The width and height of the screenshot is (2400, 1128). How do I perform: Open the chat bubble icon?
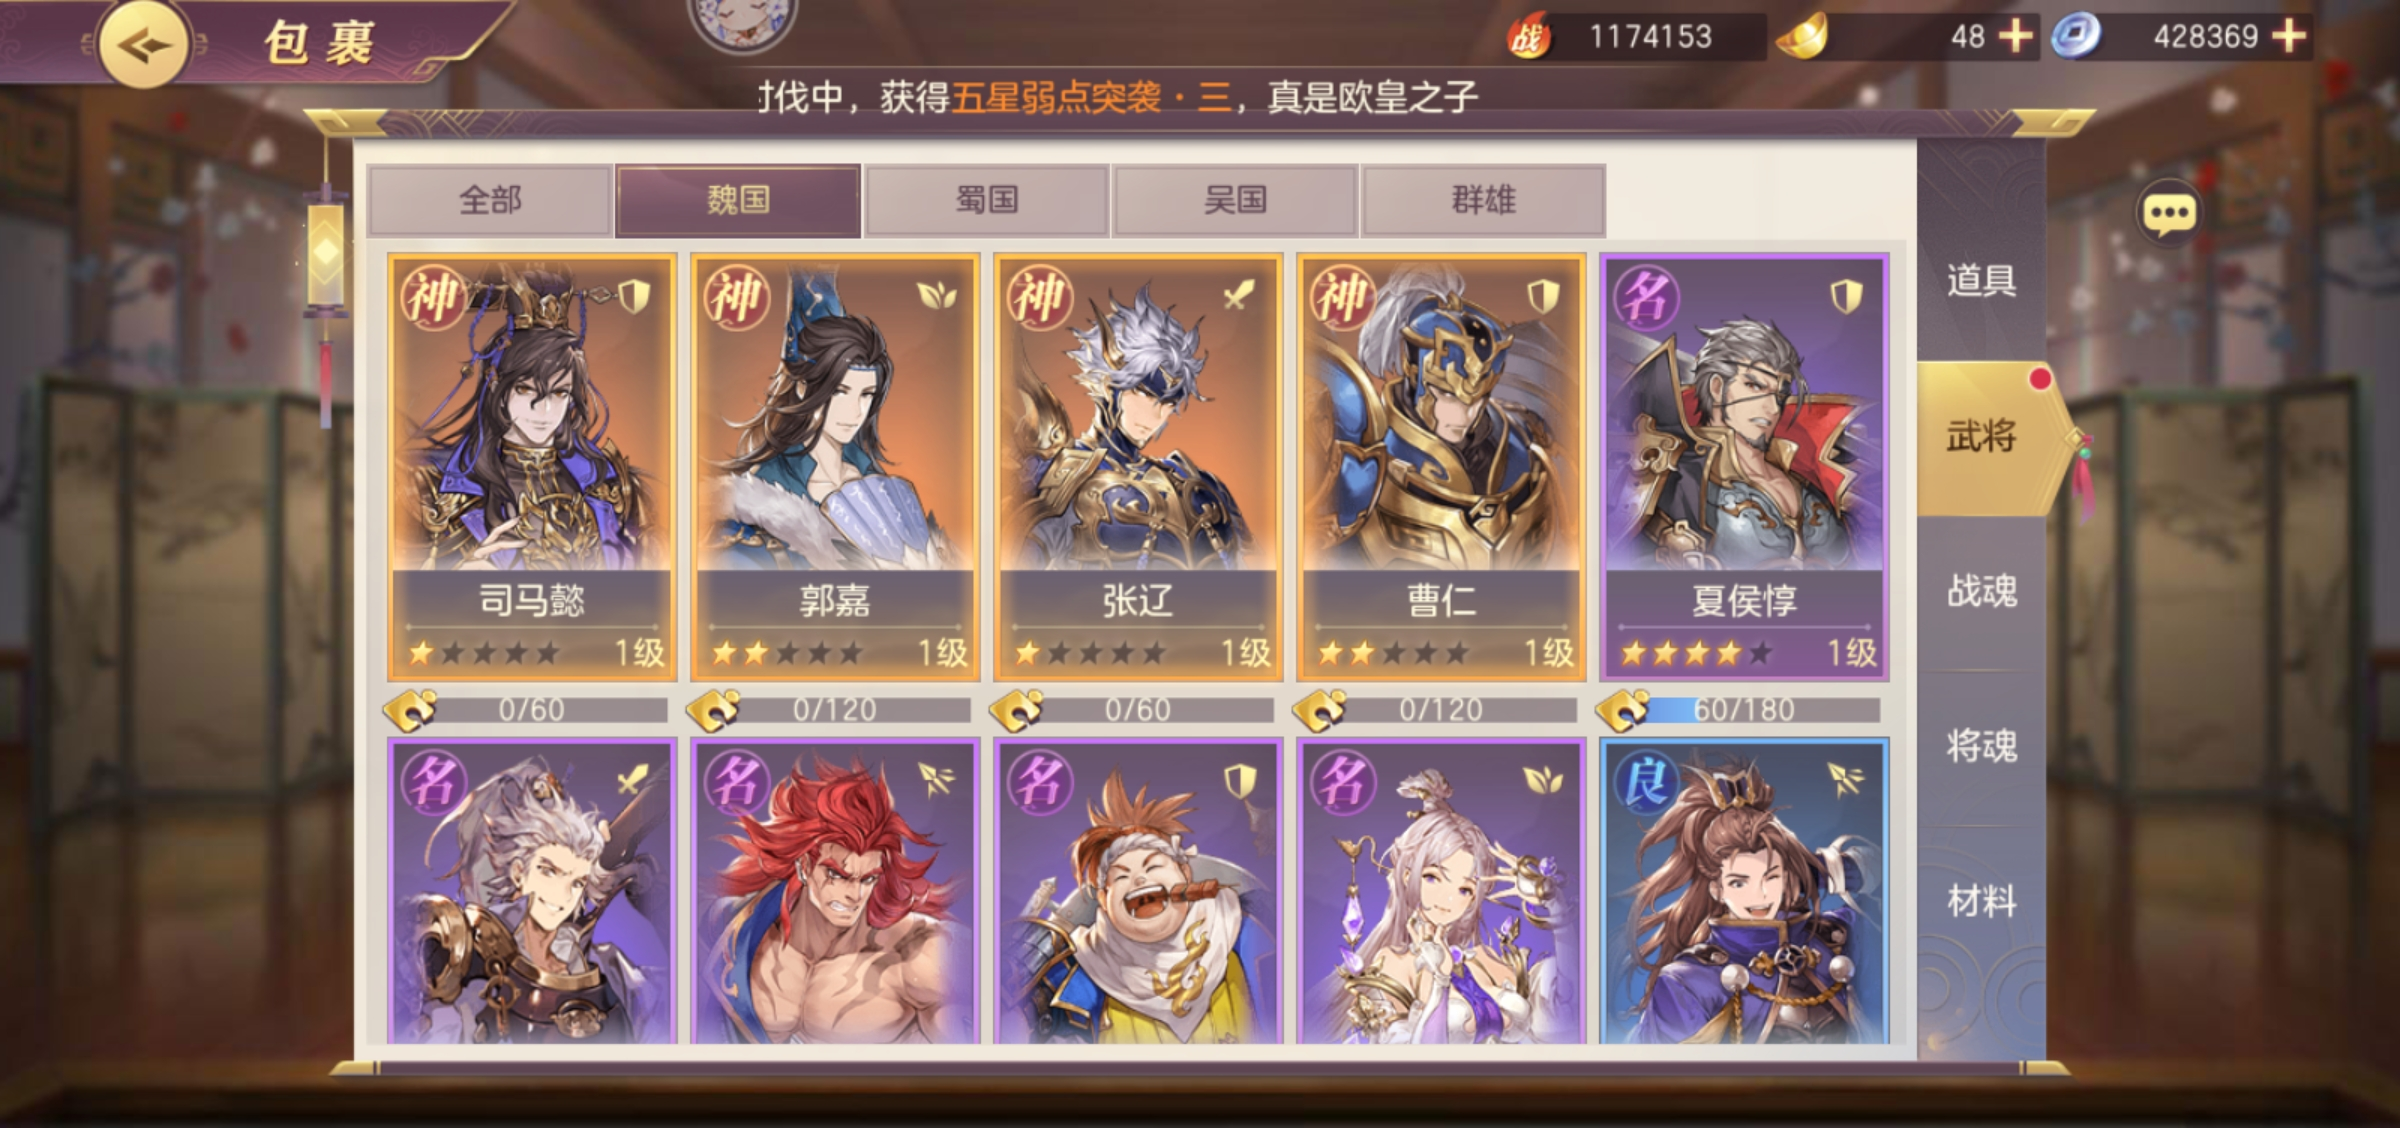tap(2167, 214)
